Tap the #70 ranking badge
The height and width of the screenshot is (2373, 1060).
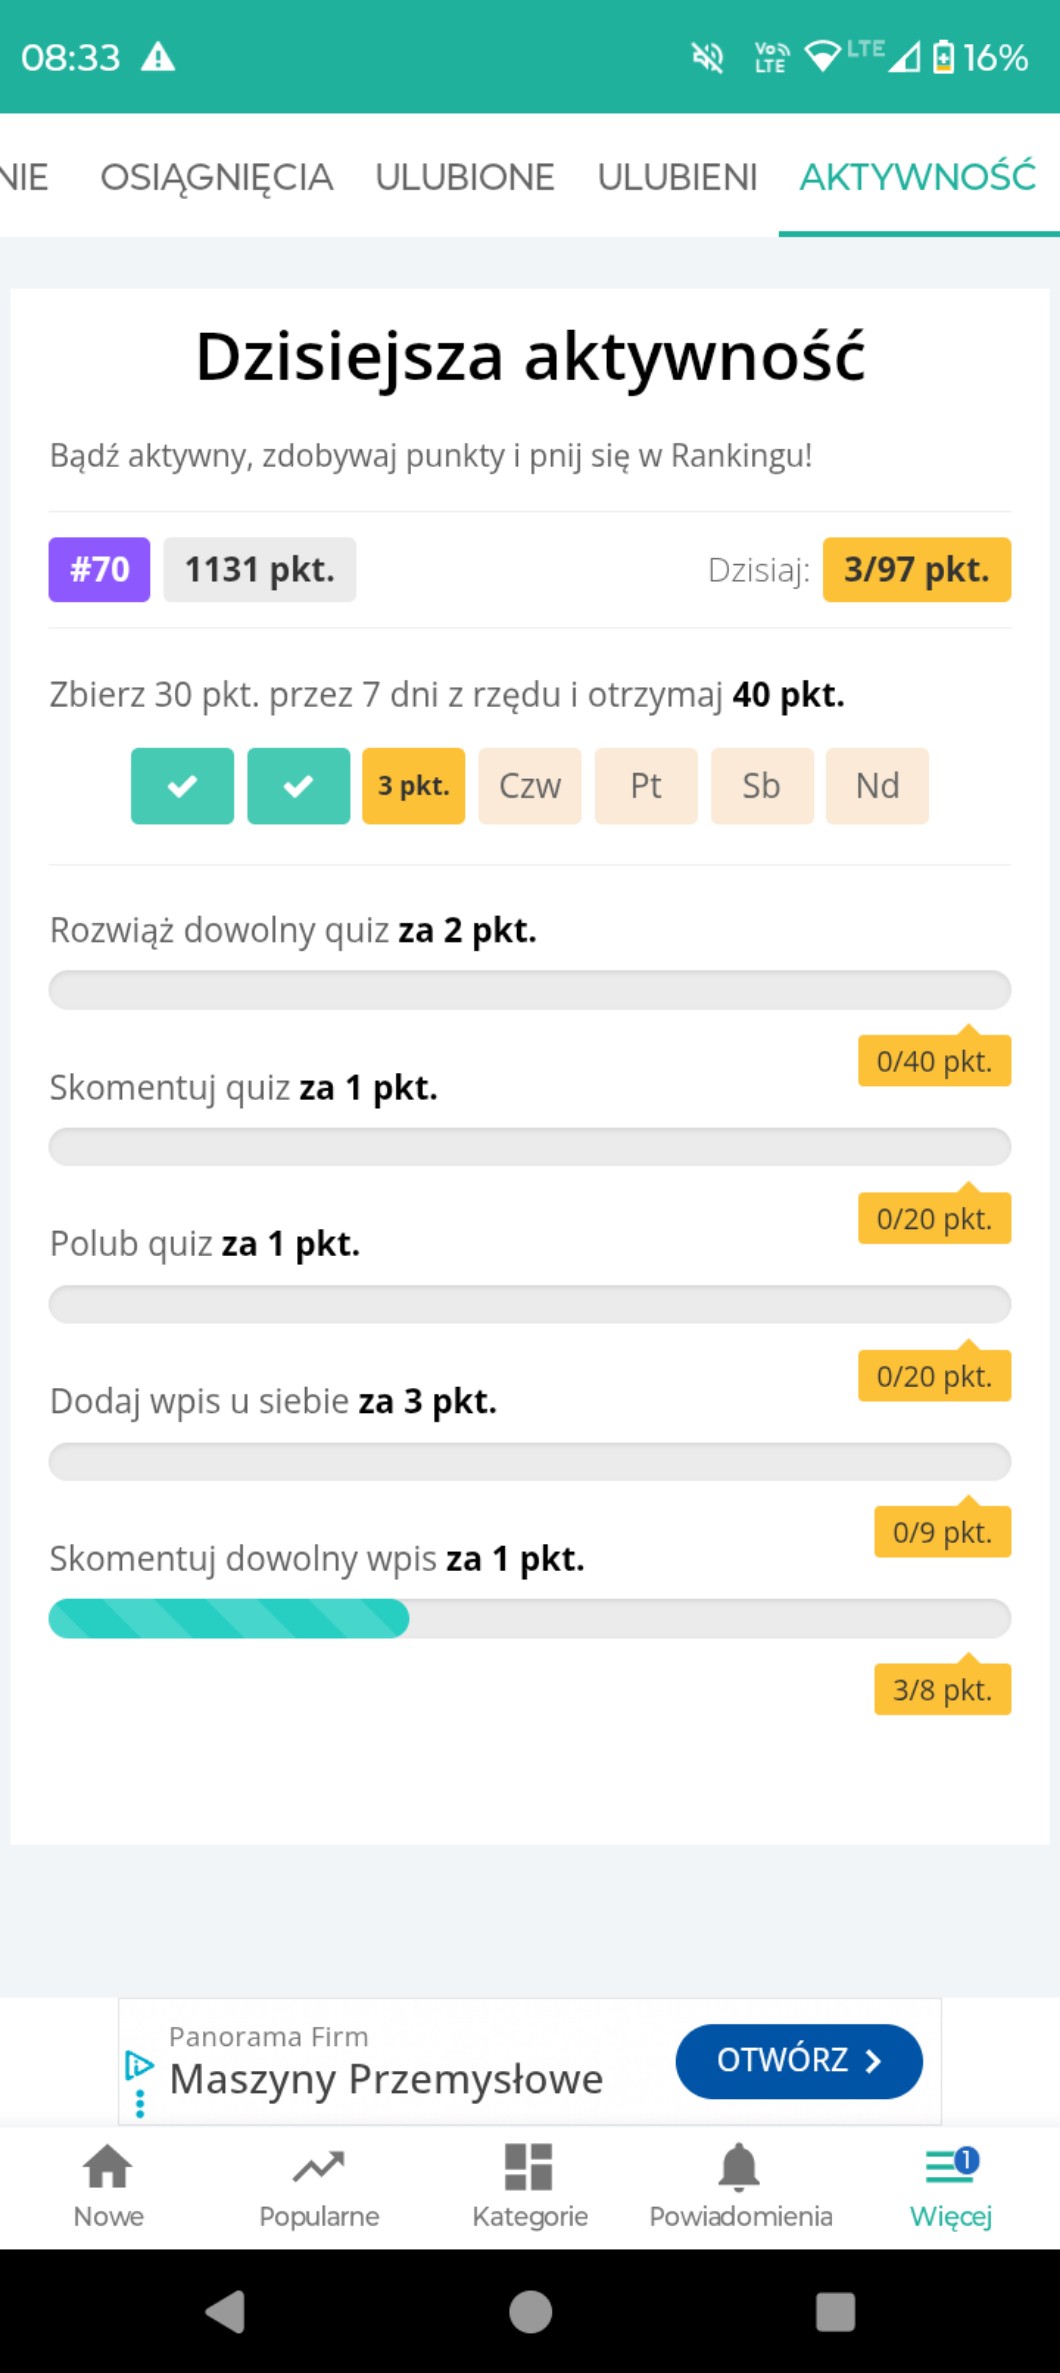[99, 570]
